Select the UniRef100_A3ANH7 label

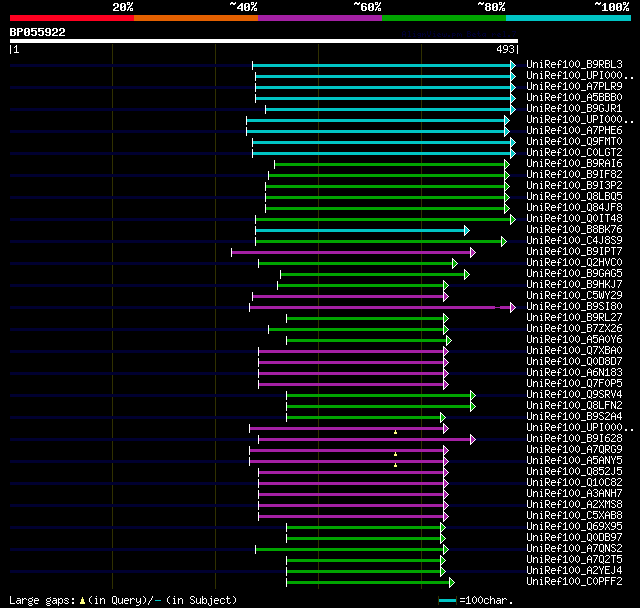click(x=574, y=494)
